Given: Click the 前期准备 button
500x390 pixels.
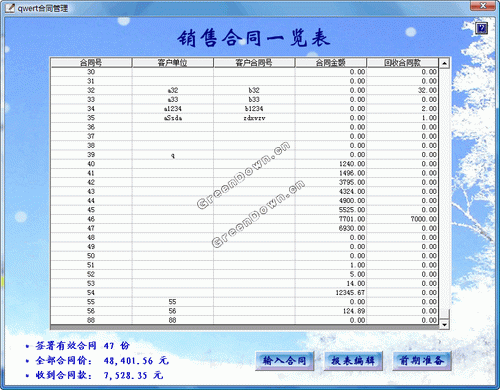Looking at the screenshot, I should [422, 360].
